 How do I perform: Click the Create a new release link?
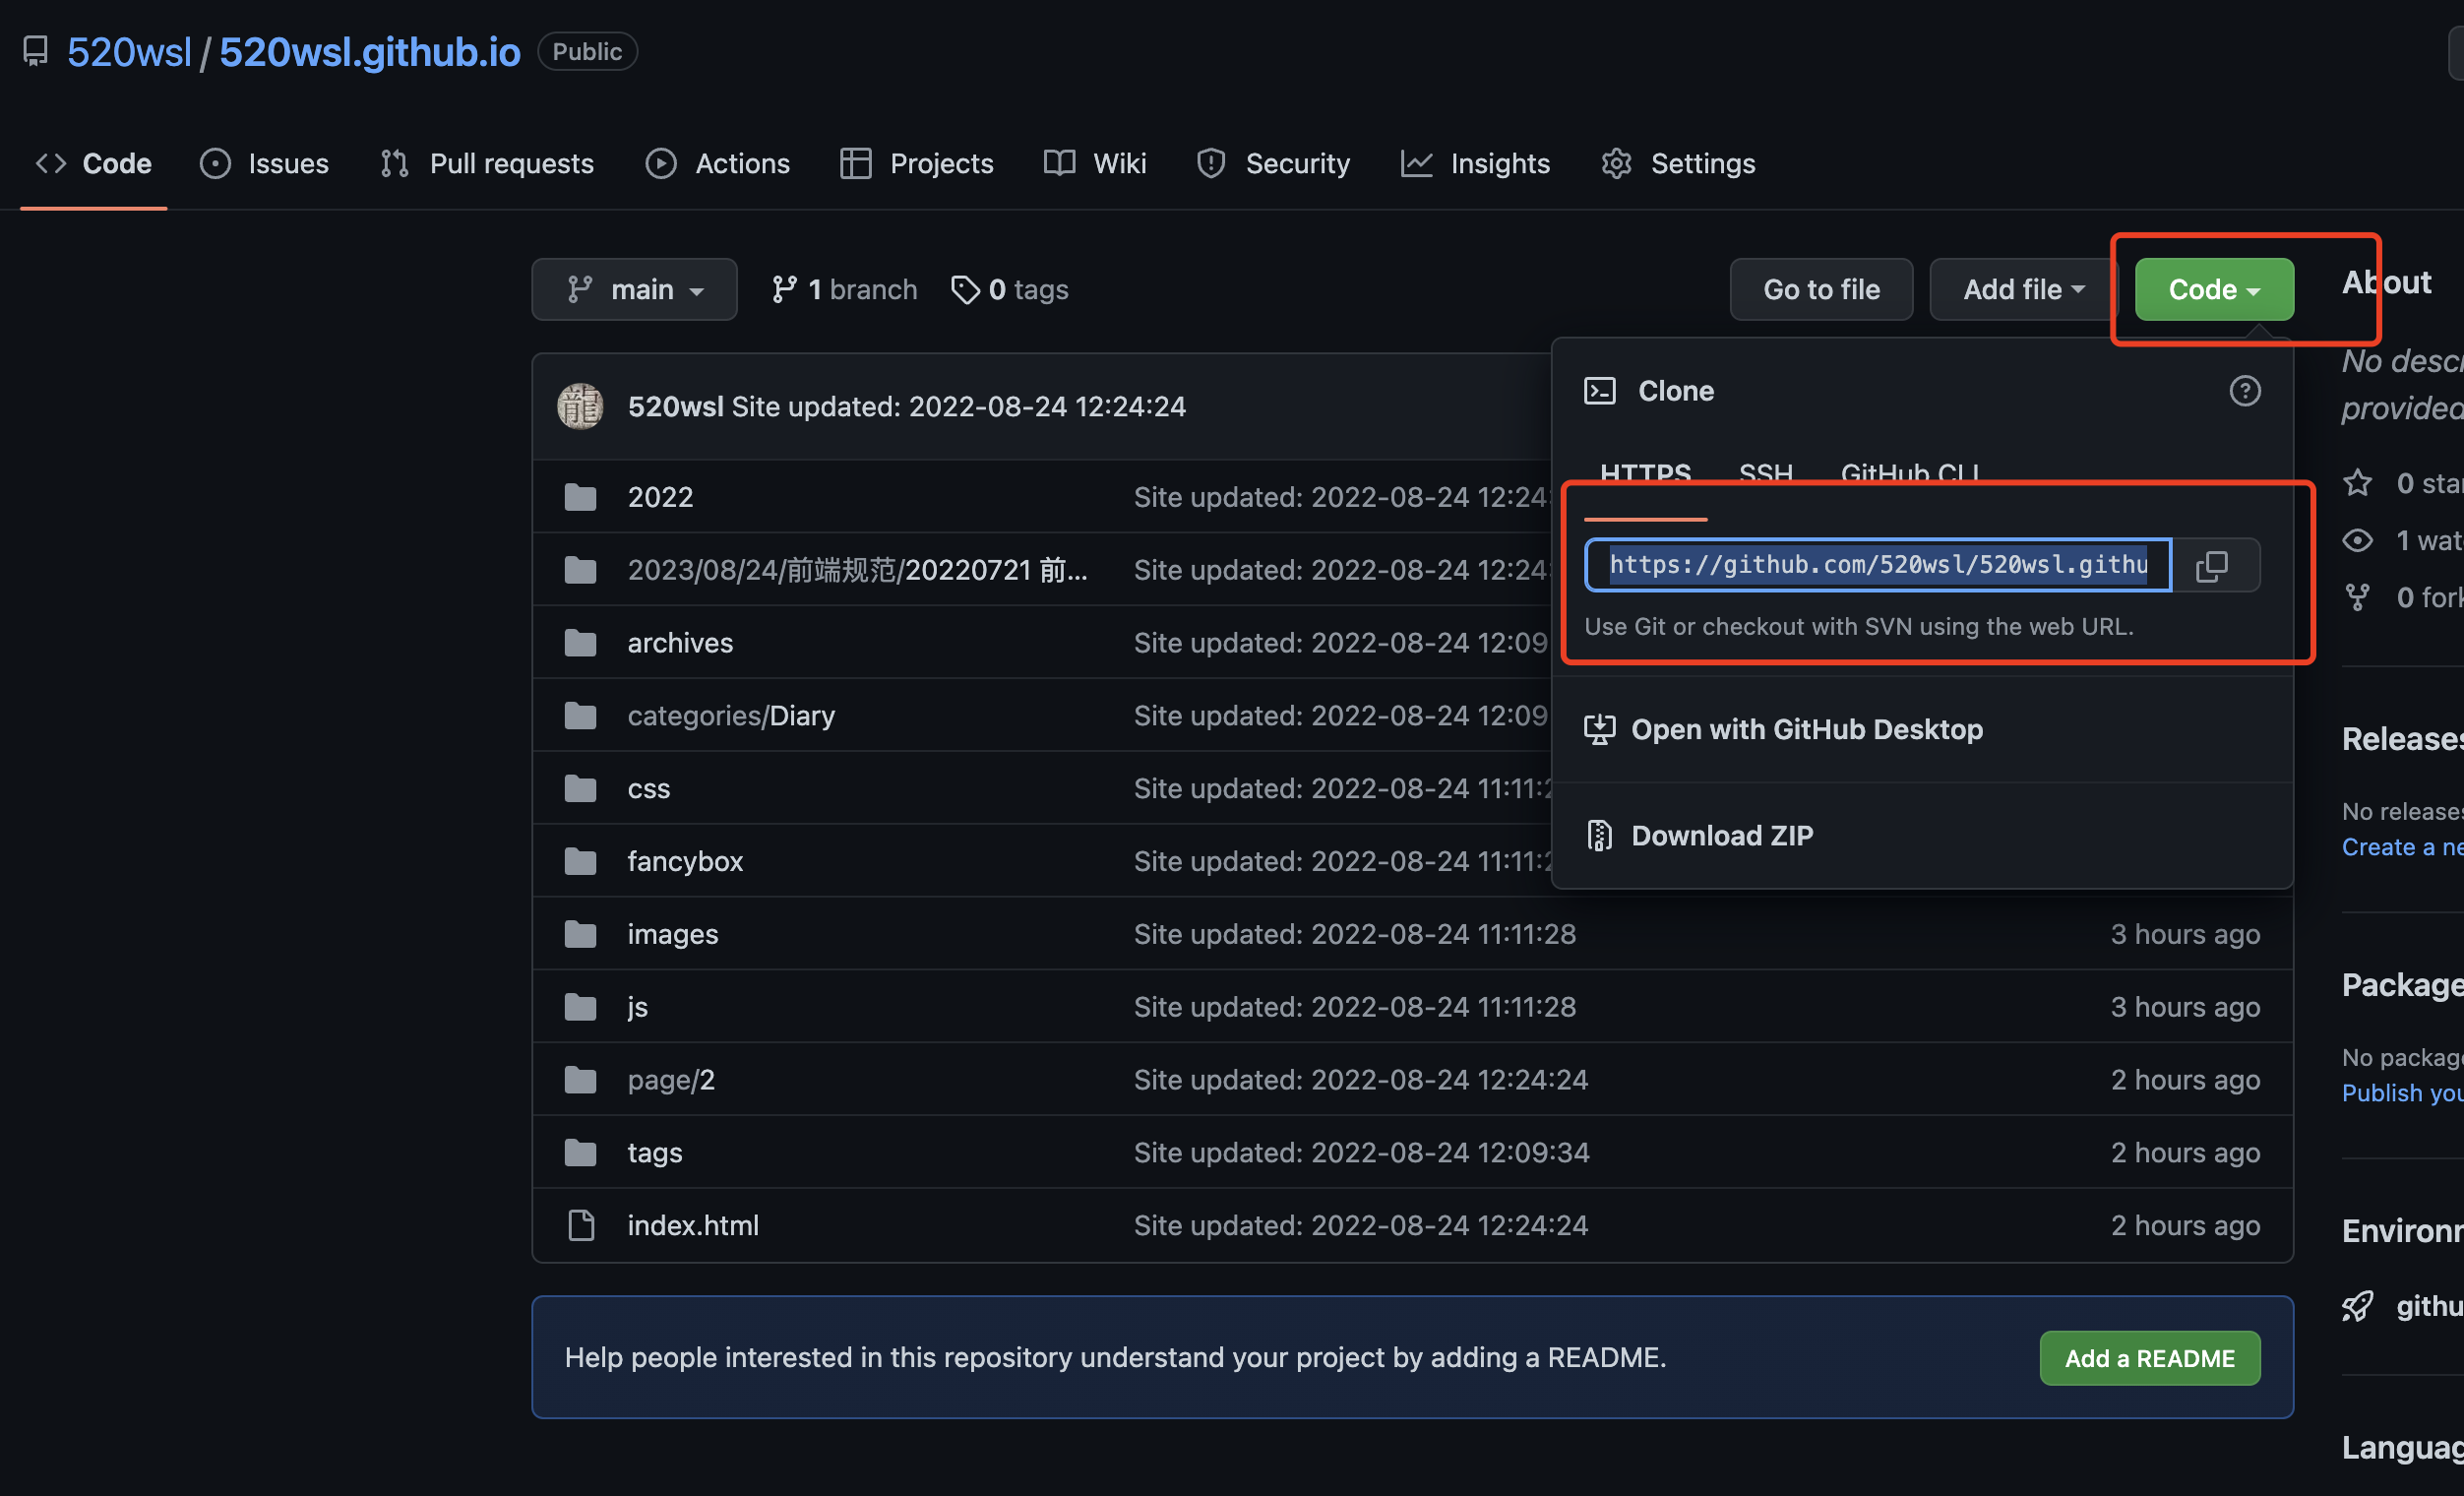(2402, 847)
